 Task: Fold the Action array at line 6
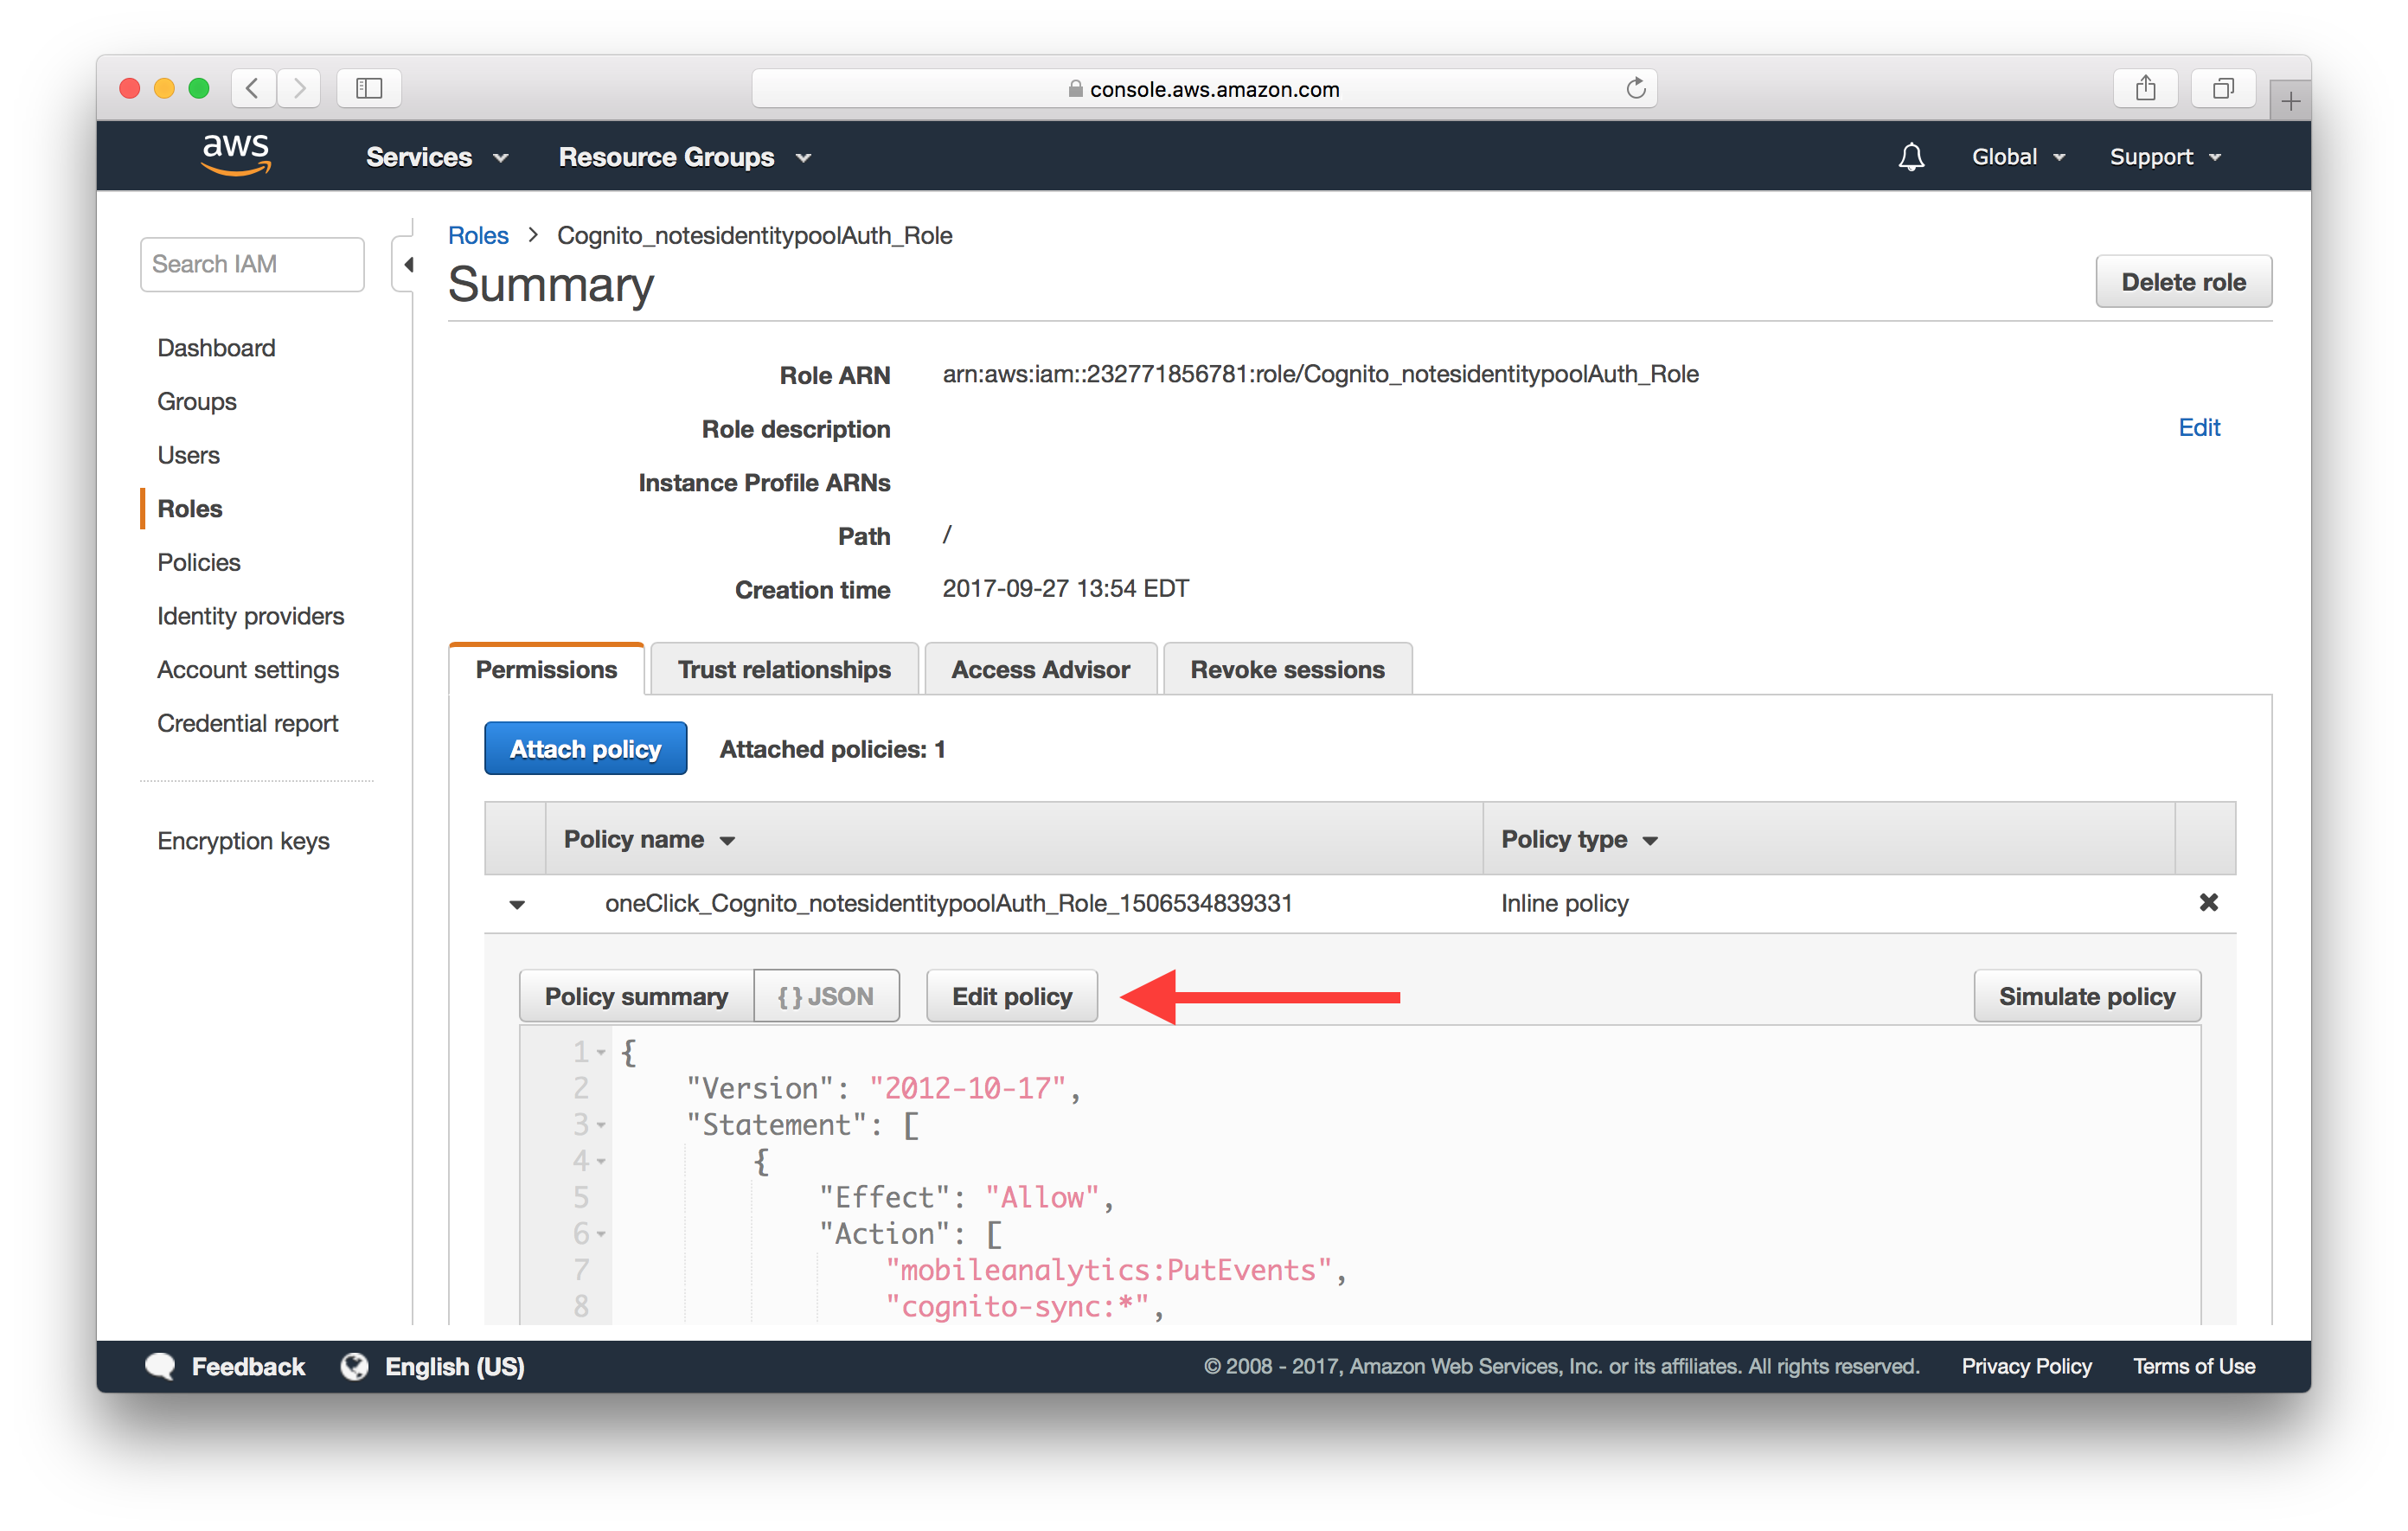[x=601, y=1234]
